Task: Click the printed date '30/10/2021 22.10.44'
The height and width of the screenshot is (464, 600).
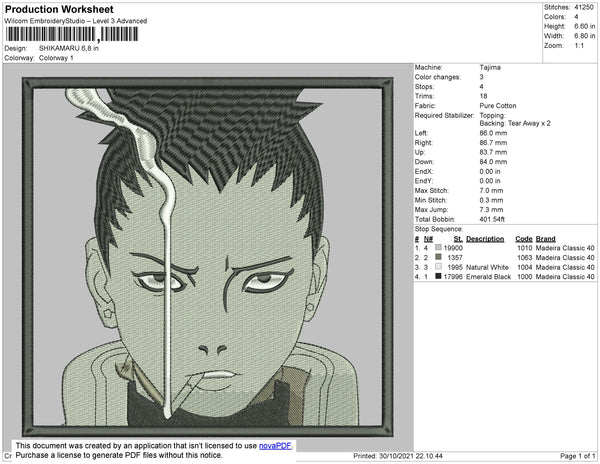Action: coord(411,456)
